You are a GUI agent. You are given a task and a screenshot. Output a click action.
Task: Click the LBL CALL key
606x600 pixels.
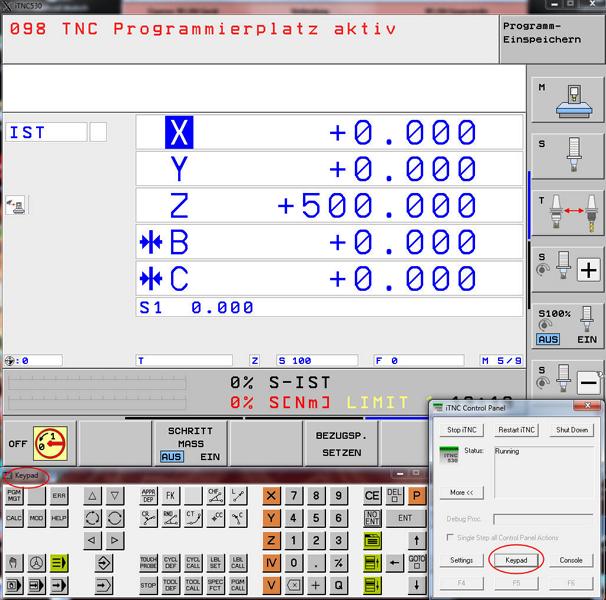238,562
